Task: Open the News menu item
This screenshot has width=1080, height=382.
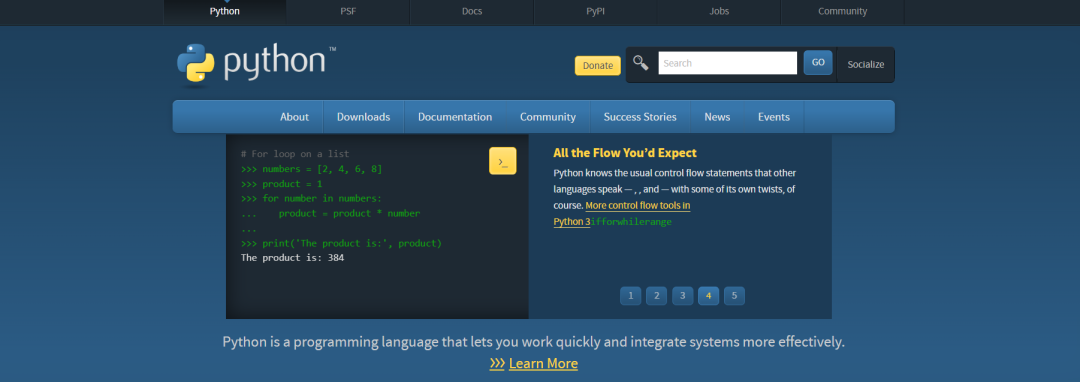Action: 717,117
